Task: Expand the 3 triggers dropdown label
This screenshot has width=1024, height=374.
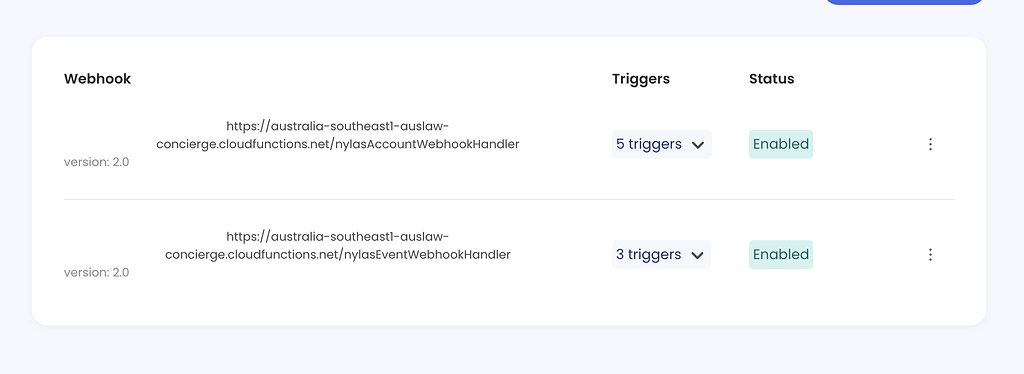Action: point(648,254)
